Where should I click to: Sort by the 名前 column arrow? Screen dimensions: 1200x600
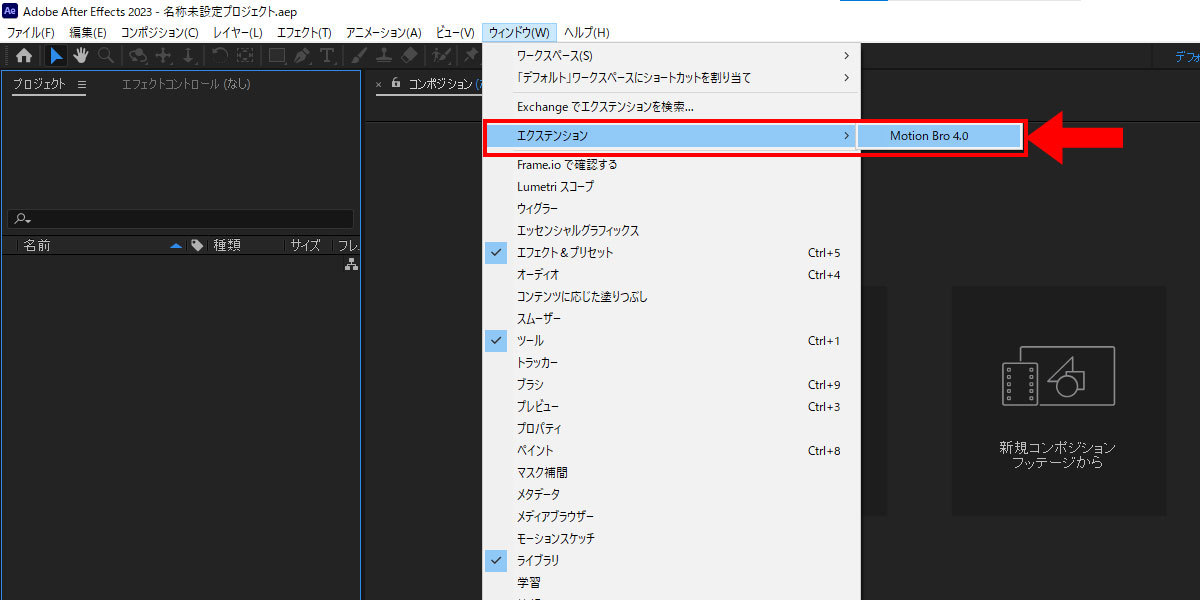[x=177, y=245]
